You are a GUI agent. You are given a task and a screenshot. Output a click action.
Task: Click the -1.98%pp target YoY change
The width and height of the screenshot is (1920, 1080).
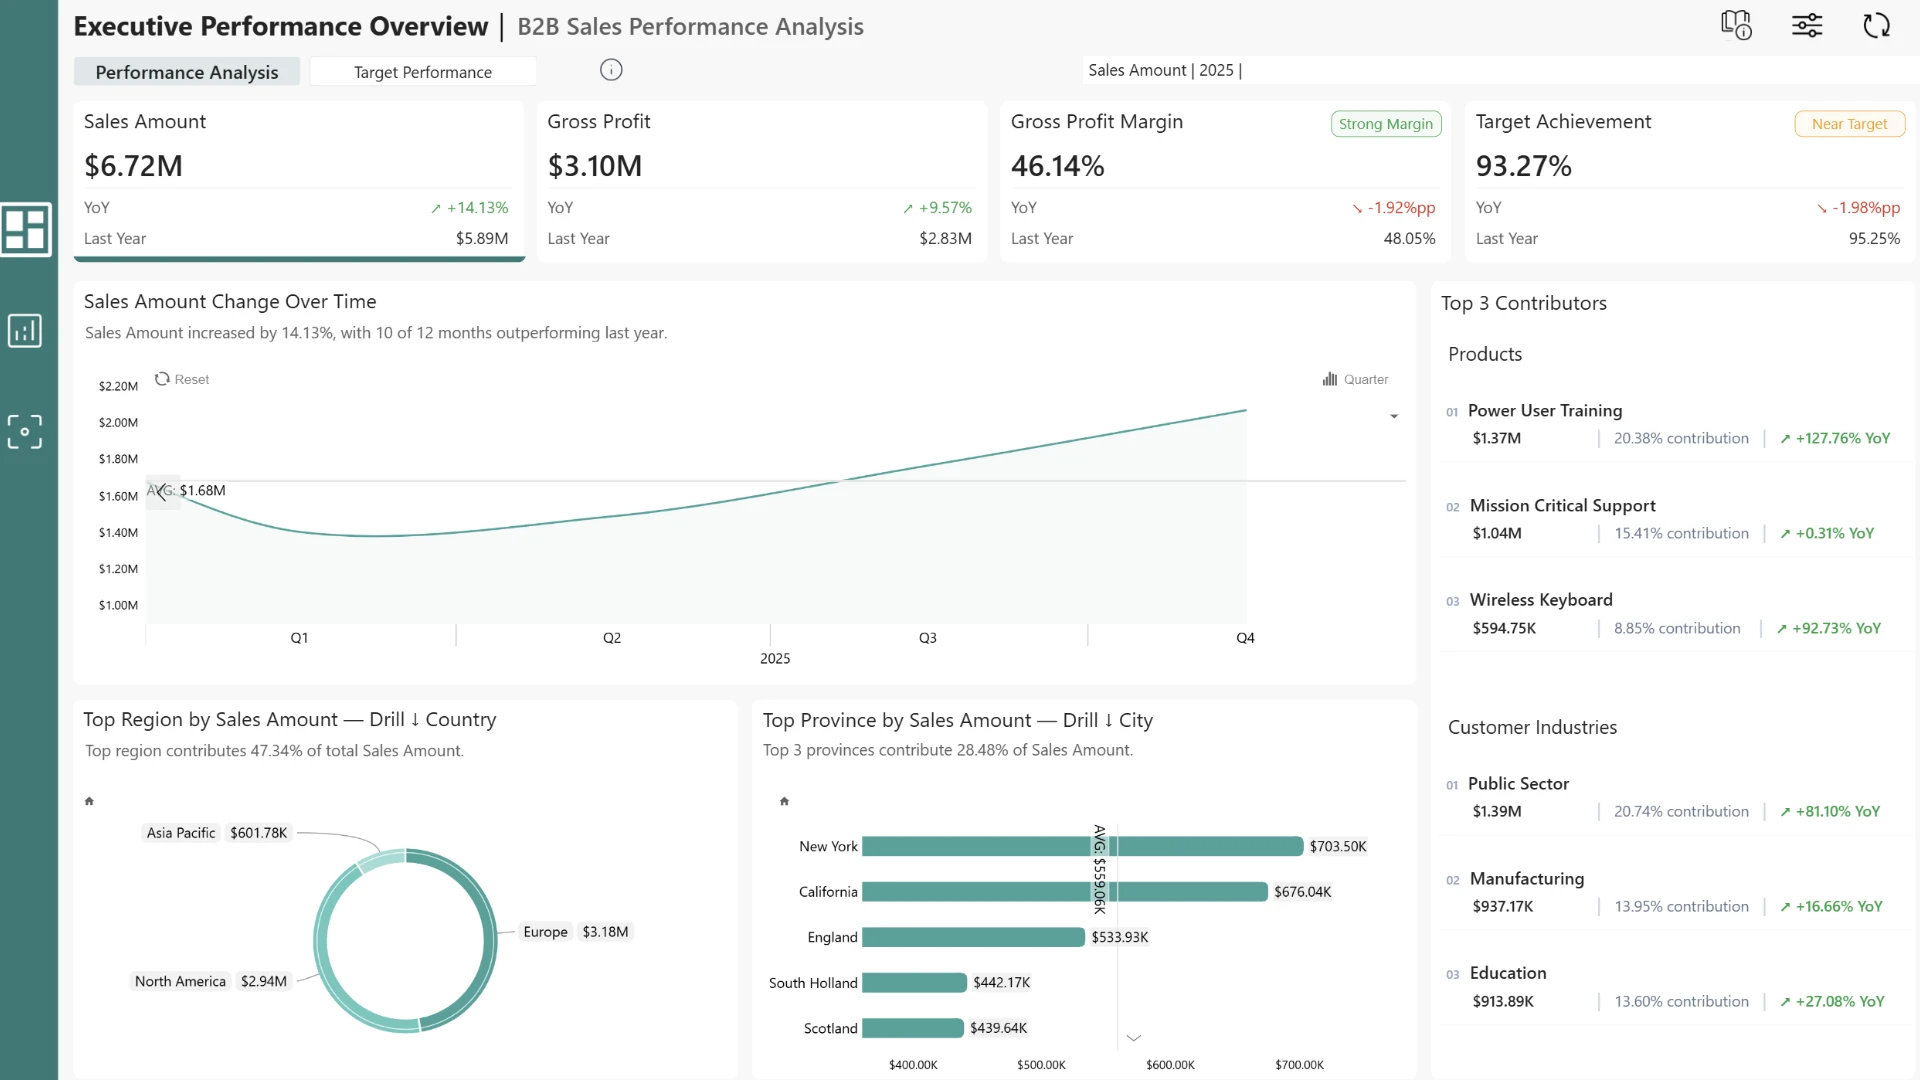coord(1858,208)
